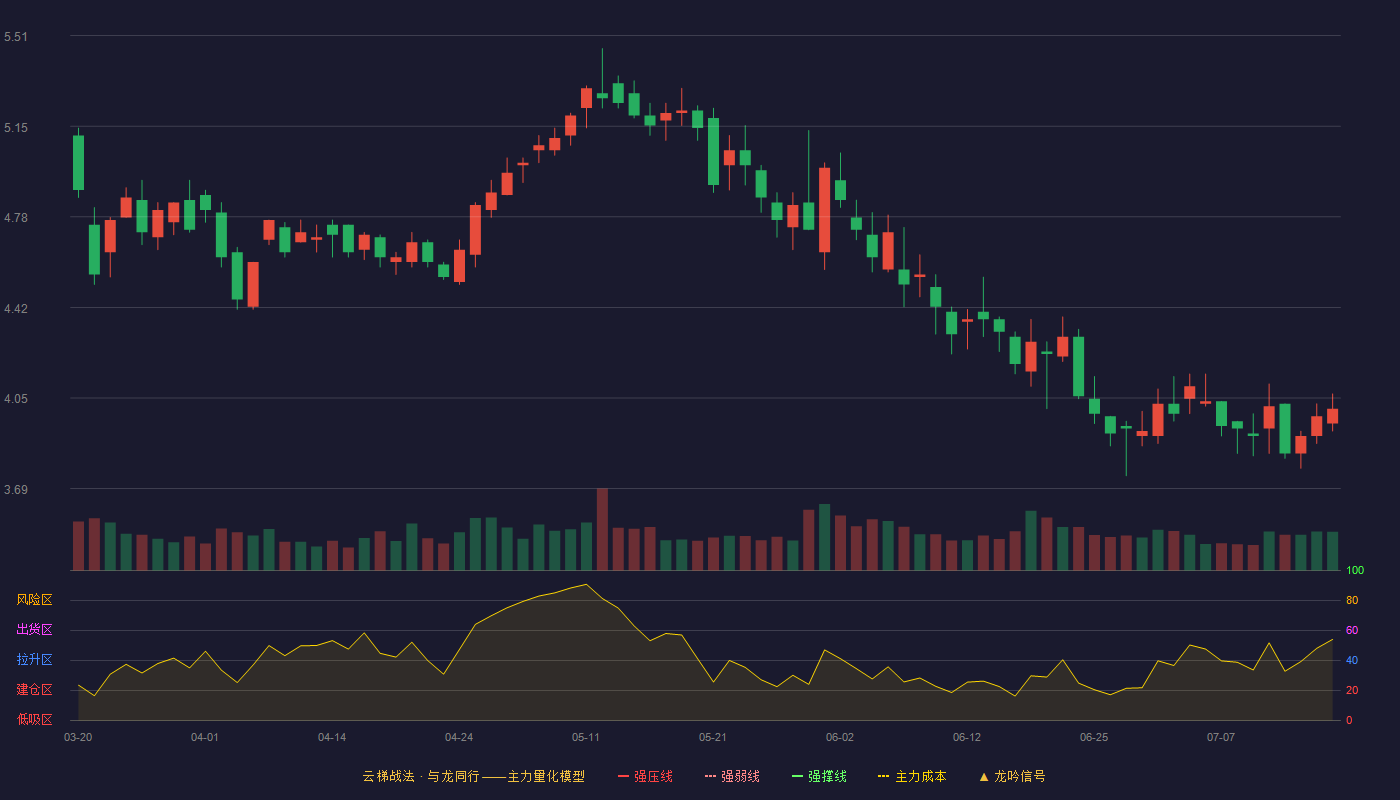This screenshot has height=800, width=1400.
Task: Click the 低吸区 zone label
Action: pyautogui.click(x=34, y=720)
